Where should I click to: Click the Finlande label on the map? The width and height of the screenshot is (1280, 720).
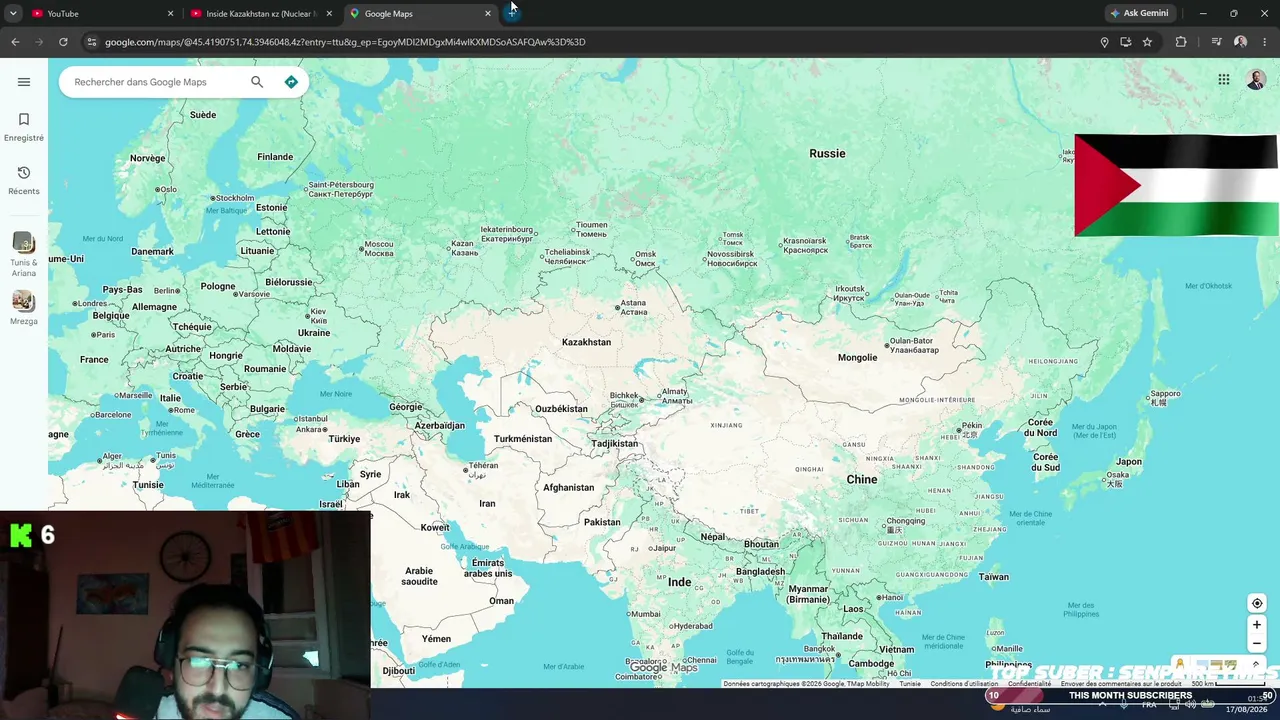(x=275, y=157)
